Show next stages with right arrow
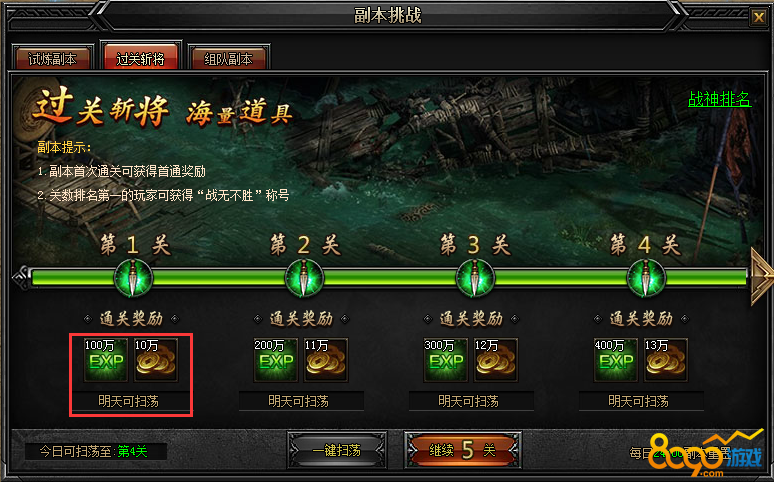 [x=761, y=277]
